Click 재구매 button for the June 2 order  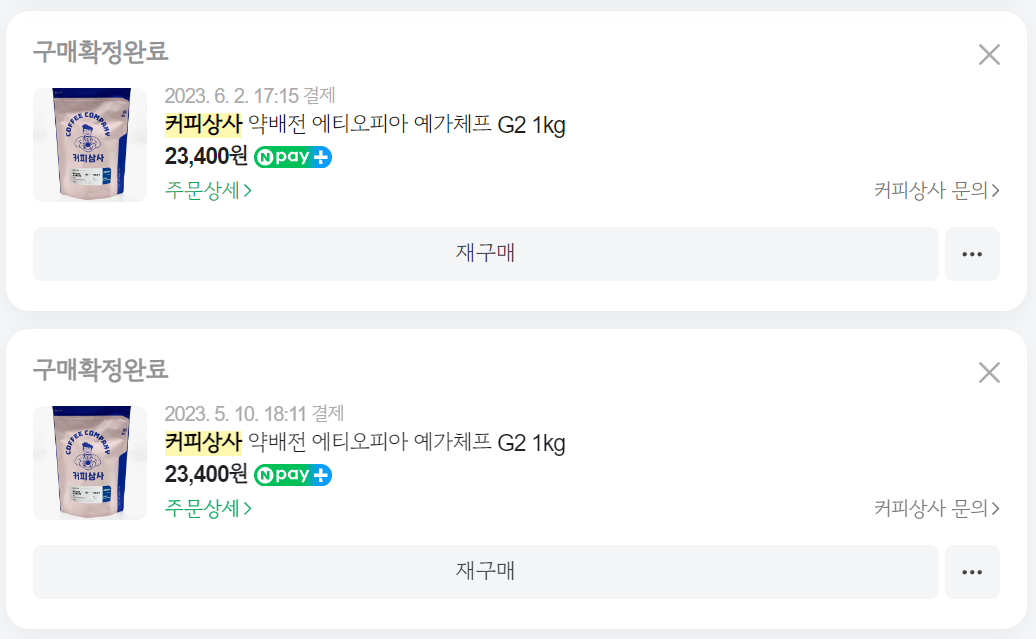(486, 254)
